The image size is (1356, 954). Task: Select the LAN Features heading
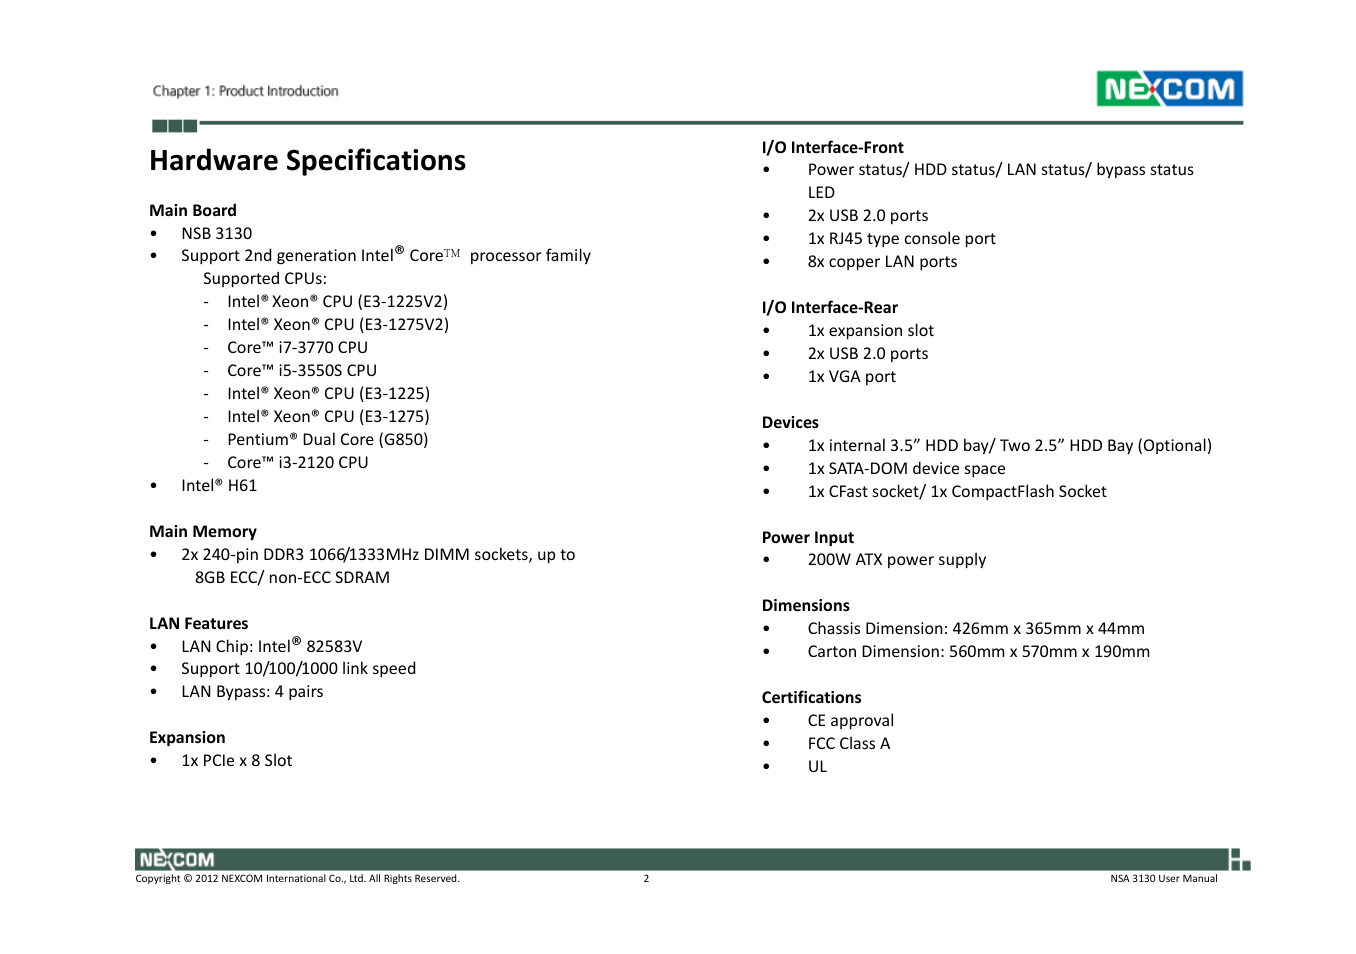198,623
